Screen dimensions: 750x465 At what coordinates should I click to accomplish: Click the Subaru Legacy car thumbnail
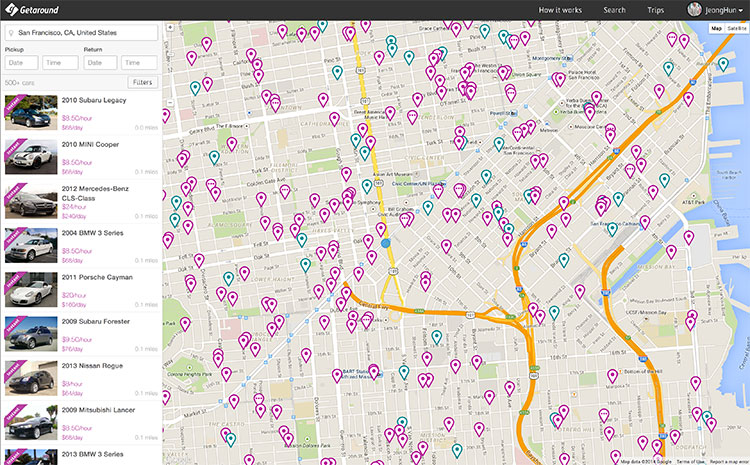pos(31,112)
